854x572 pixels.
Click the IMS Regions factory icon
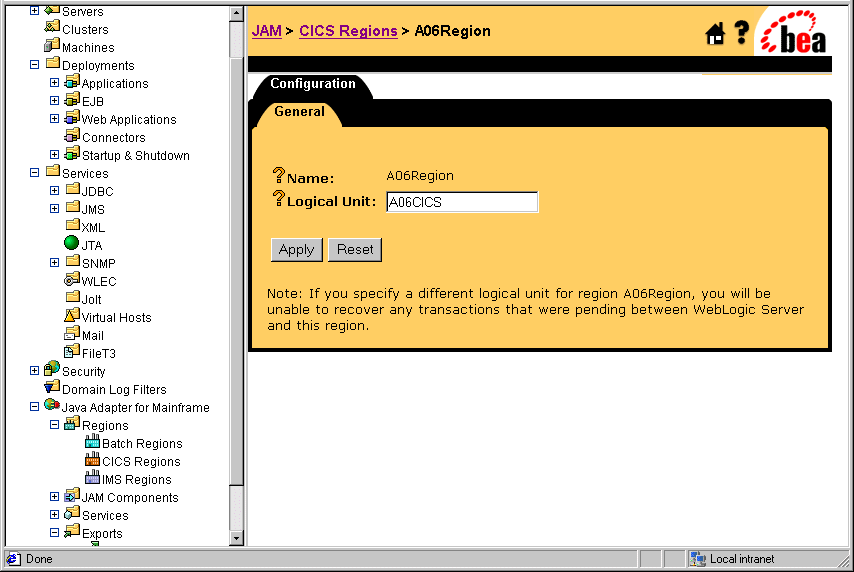click(93, 477)
